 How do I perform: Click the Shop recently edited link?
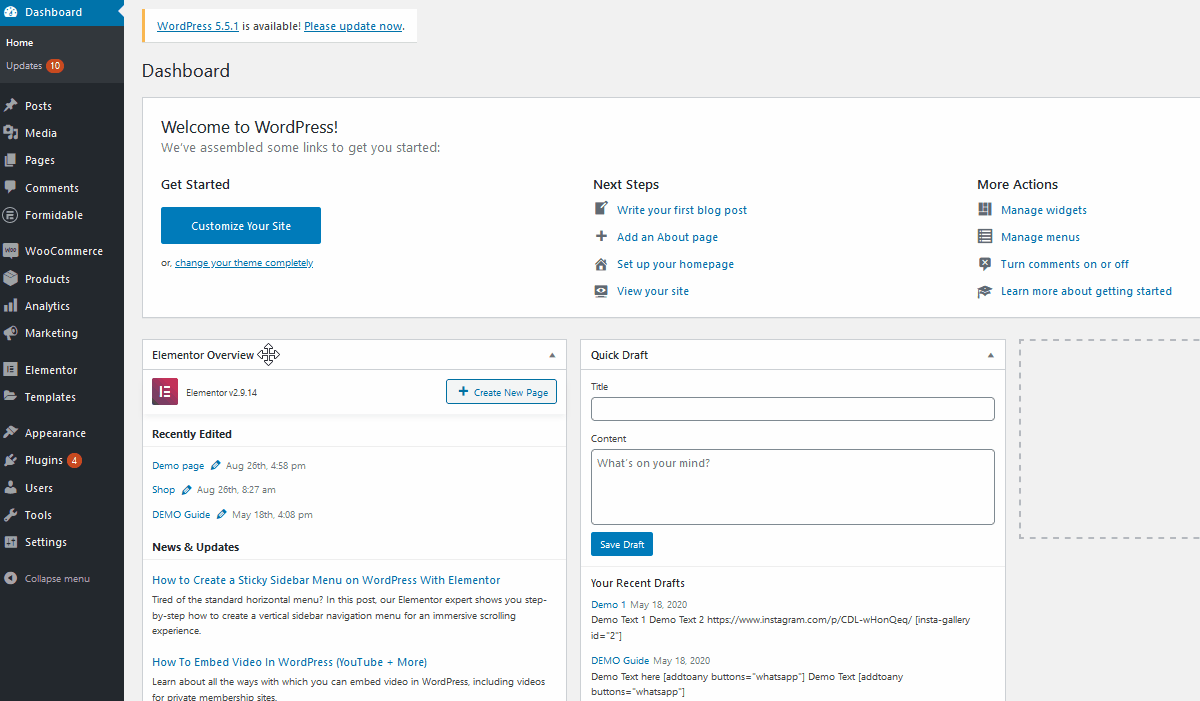(163, 490)
